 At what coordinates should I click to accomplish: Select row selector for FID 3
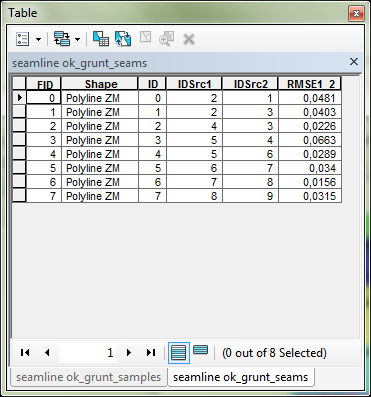coord(19,140)
